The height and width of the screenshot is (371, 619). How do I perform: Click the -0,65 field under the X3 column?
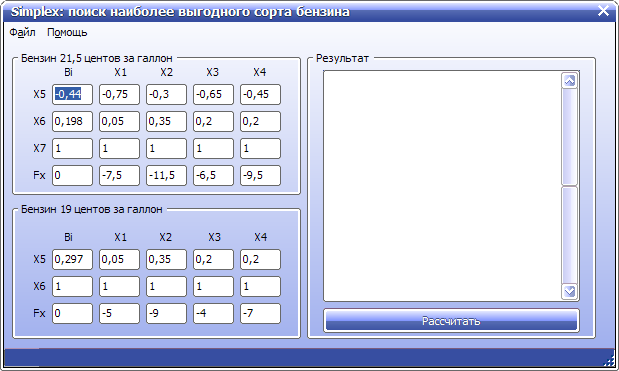click(213, 94)
